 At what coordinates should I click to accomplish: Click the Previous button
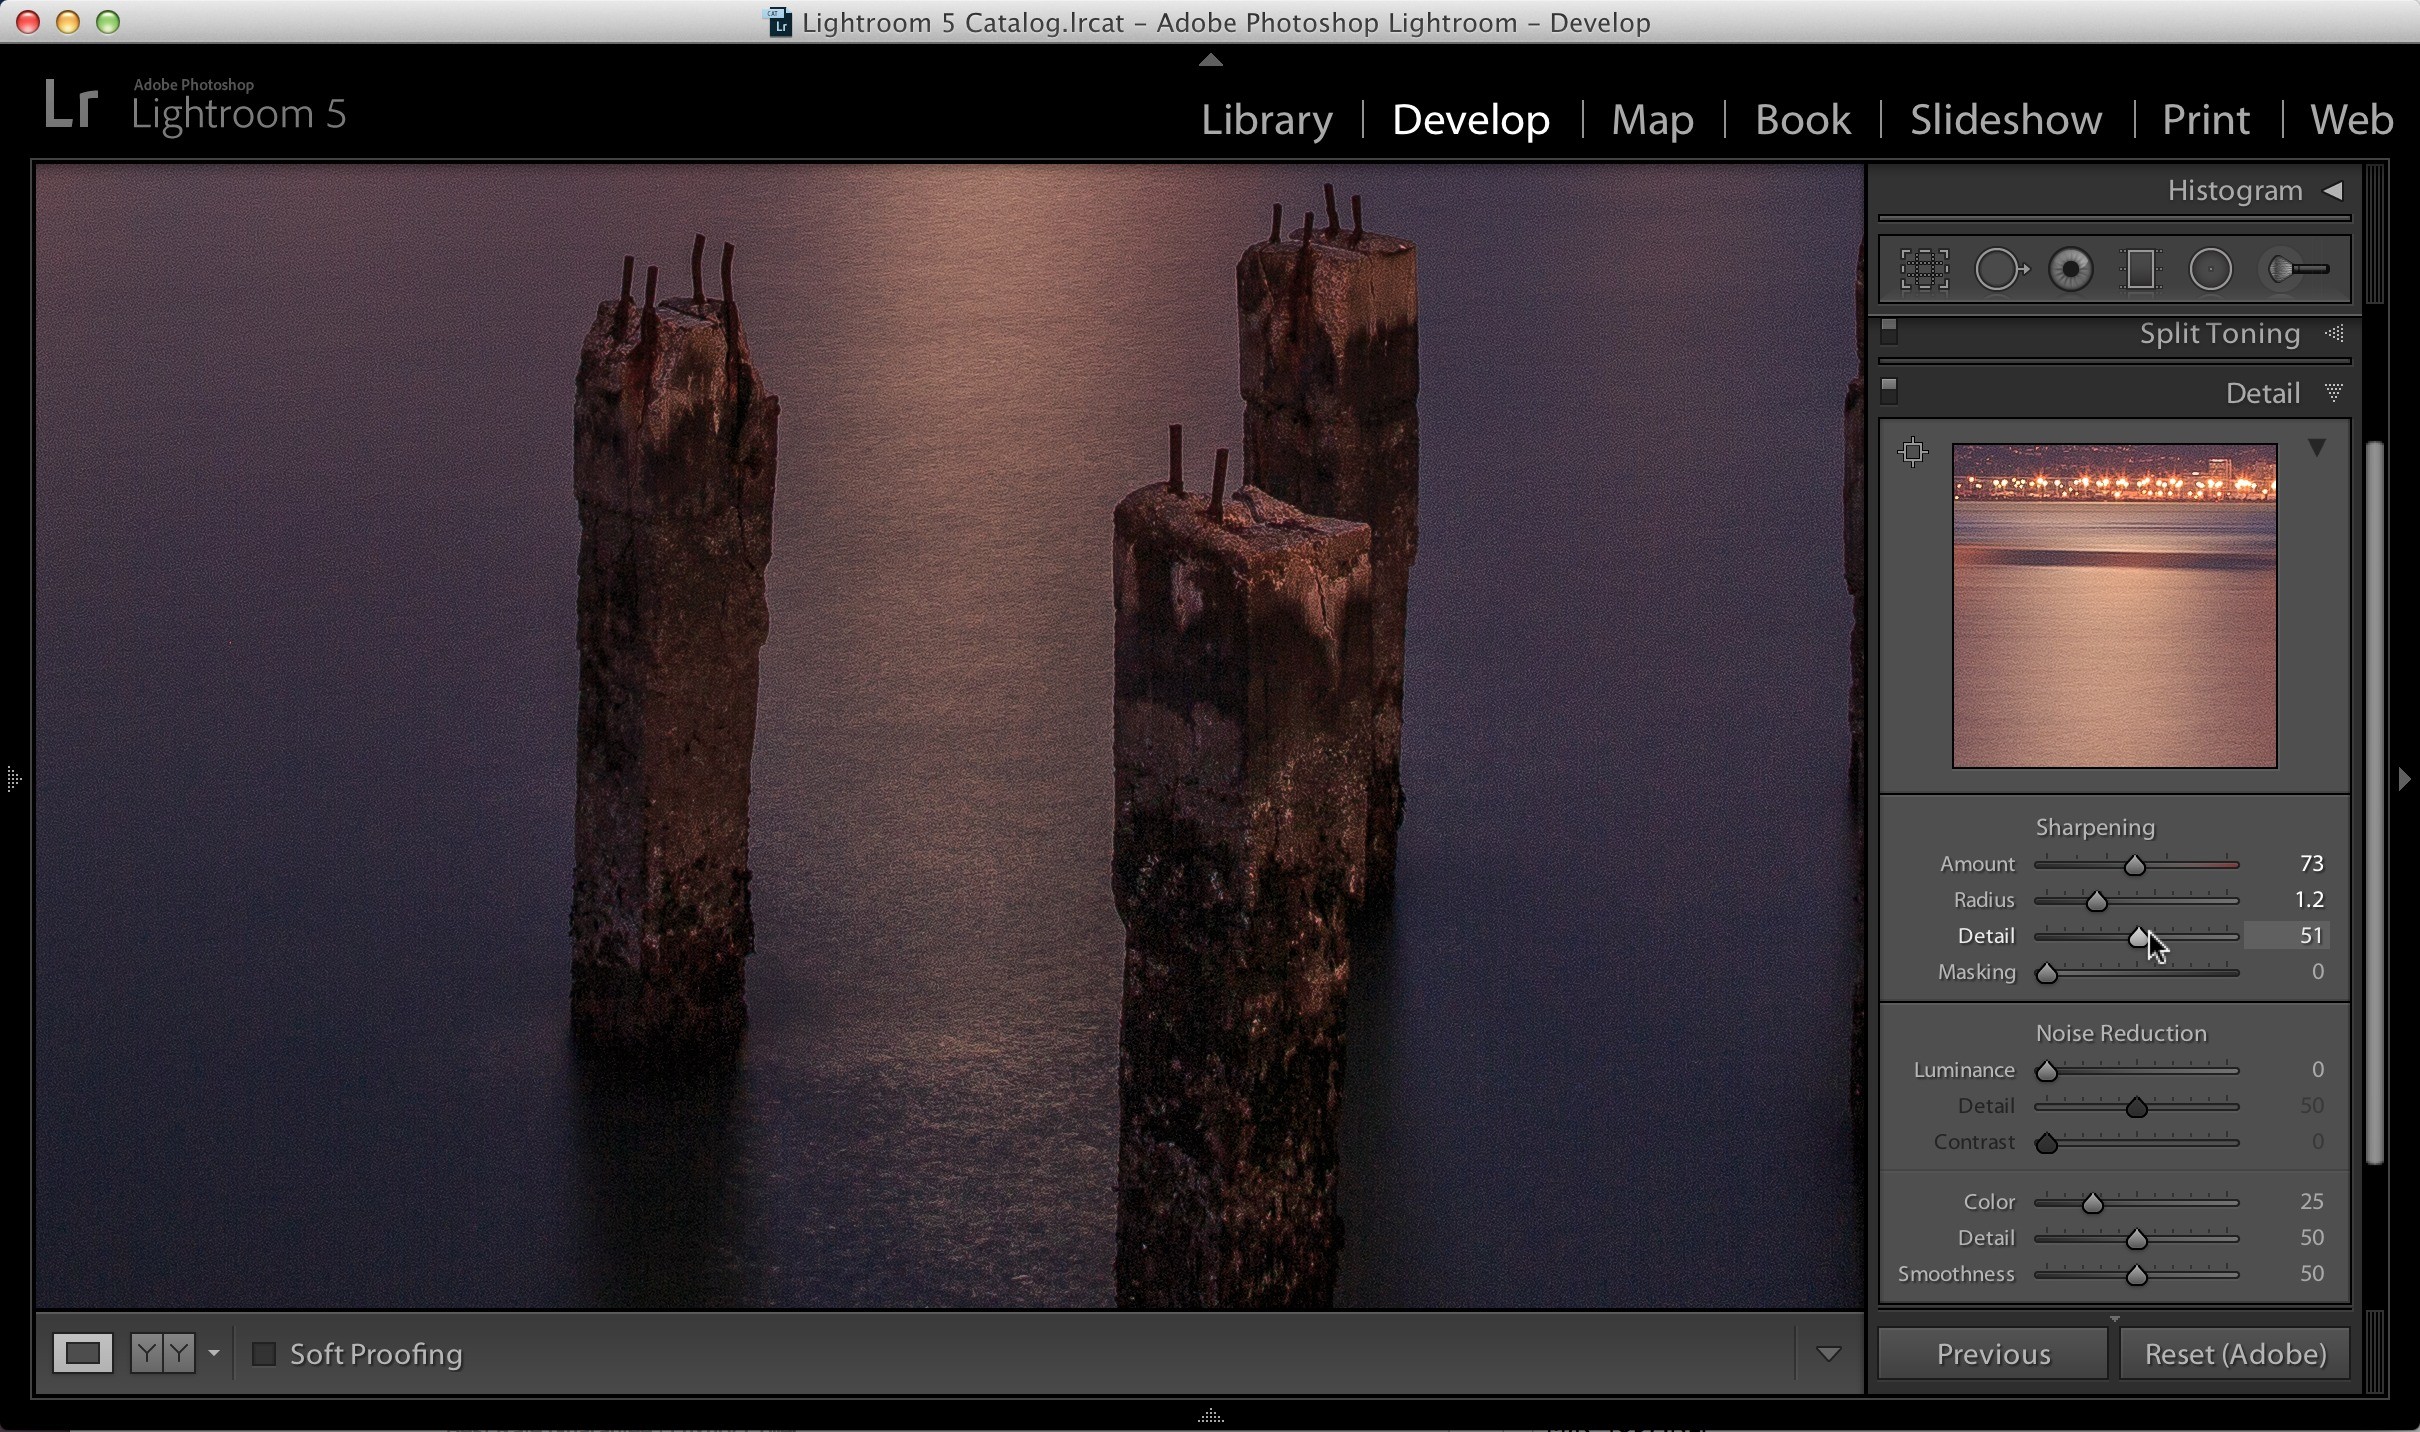click(1992, 1354)
